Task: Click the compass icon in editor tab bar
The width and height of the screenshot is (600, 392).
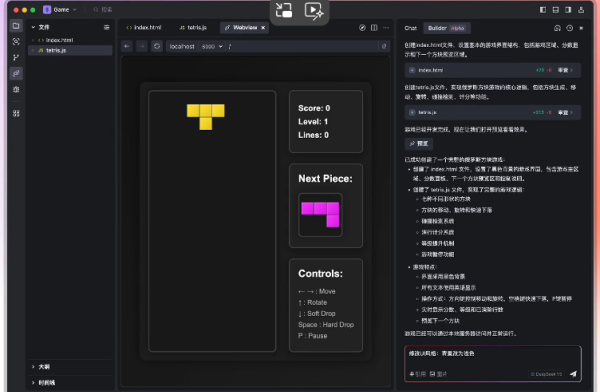Action: coord(362,28)
